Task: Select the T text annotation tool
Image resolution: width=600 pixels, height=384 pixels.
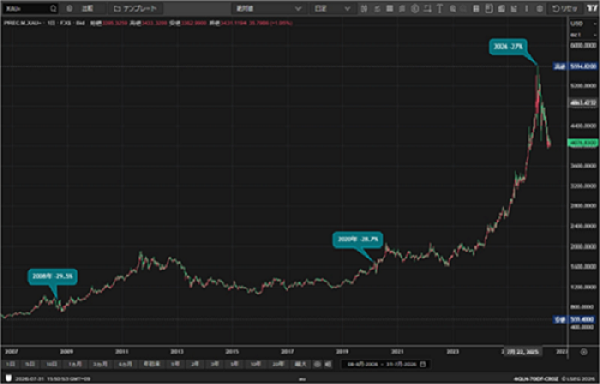Action: pyautogui.click(x=440, y=8)
